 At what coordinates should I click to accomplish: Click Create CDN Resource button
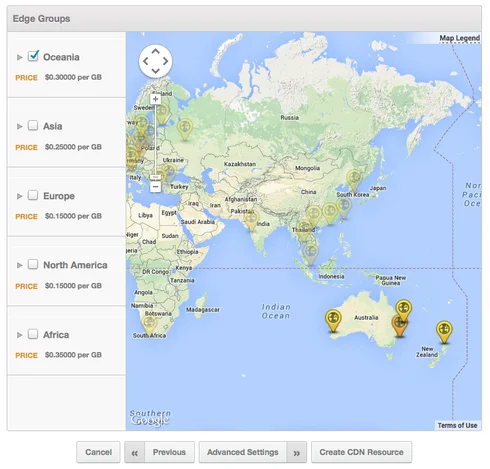tap(361, 452)
